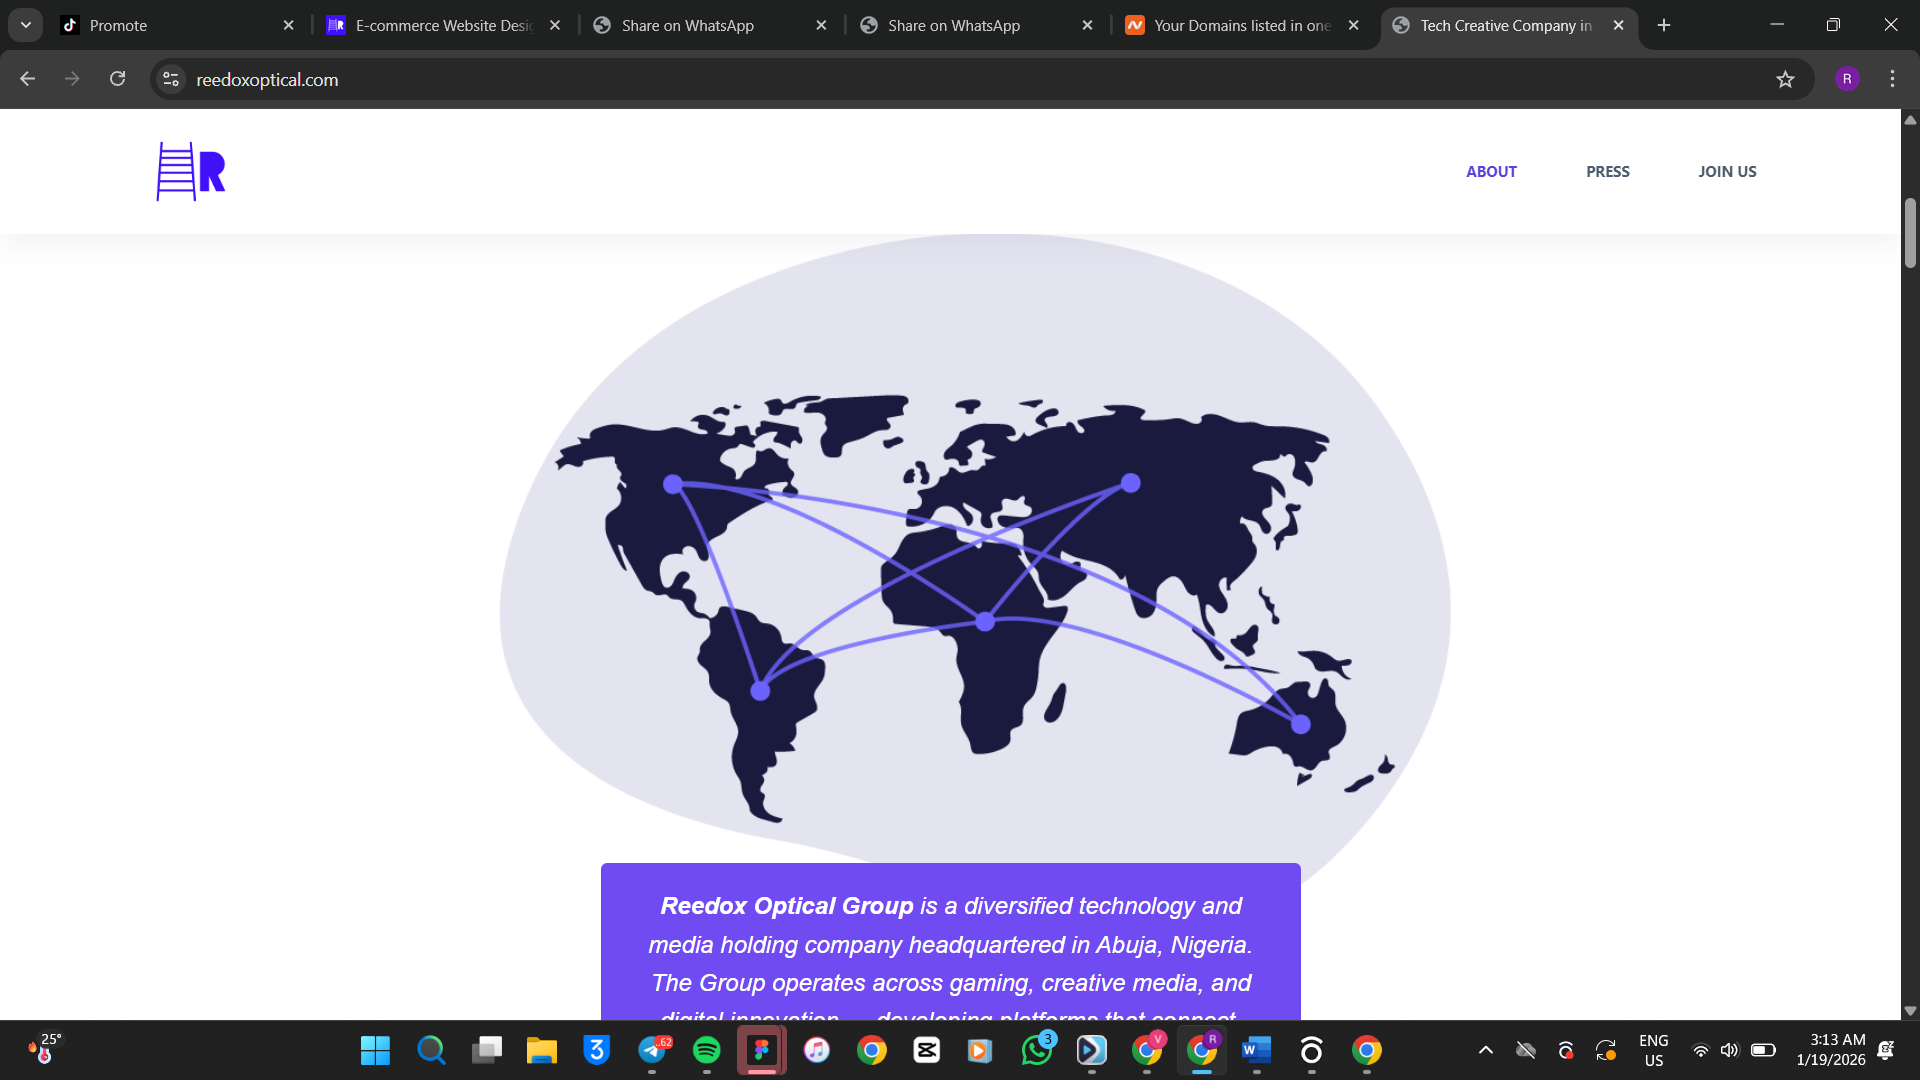Screen dimensions: 1920x1080
Task: Open Spotify from the taskbar
Action: coord(707,1050)
